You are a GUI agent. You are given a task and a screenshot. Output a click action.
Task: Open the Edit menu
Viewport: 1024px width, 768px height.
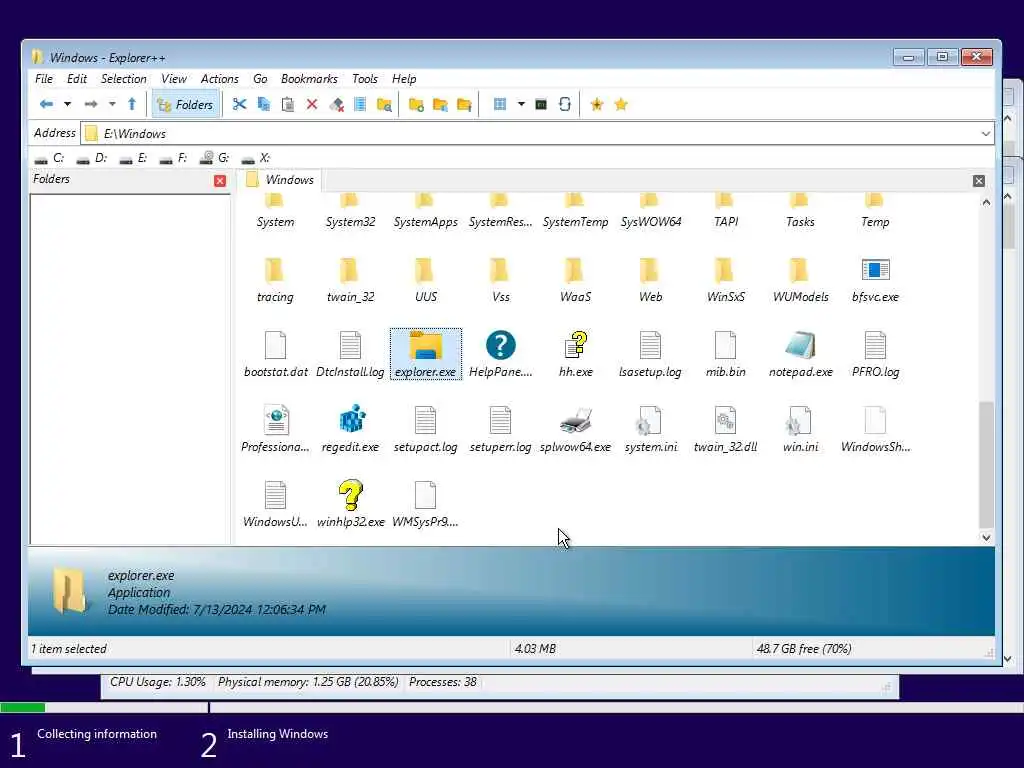[x=76, y=78]
